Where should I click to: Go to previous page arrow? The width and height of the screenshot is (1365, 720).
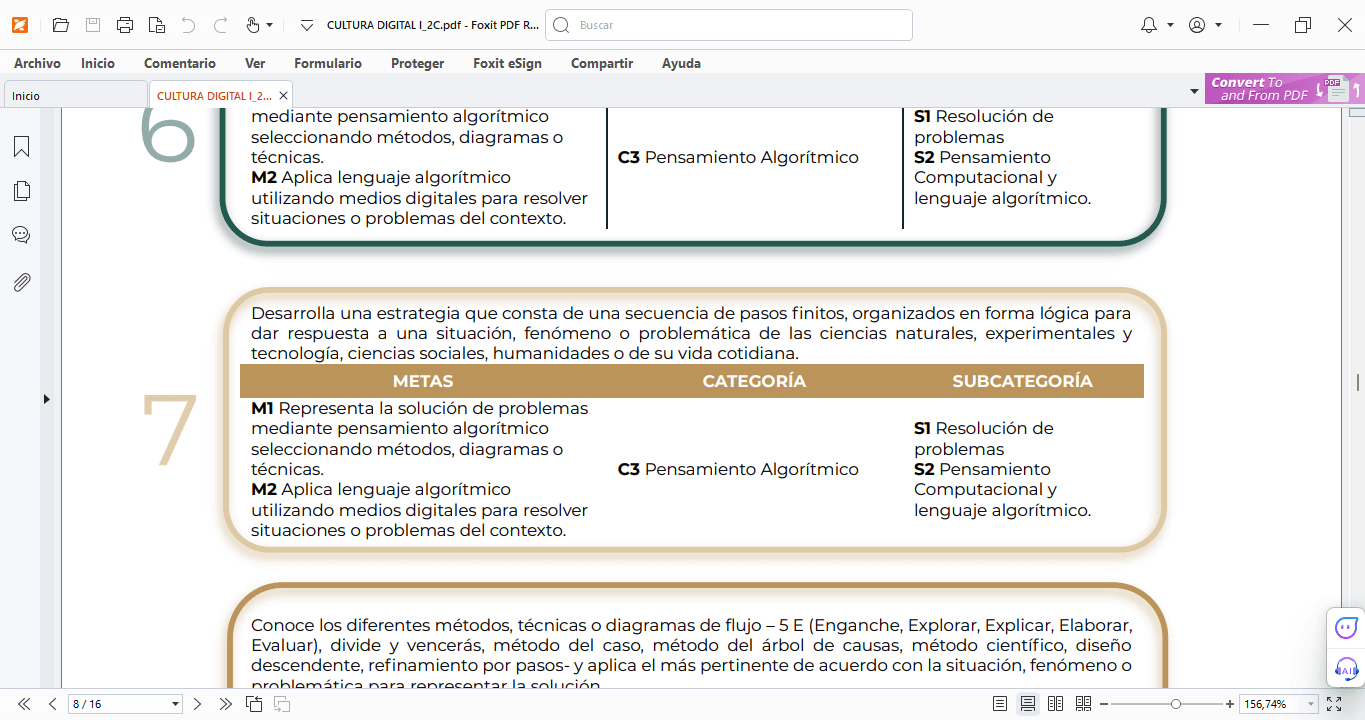tap(52, 704)
